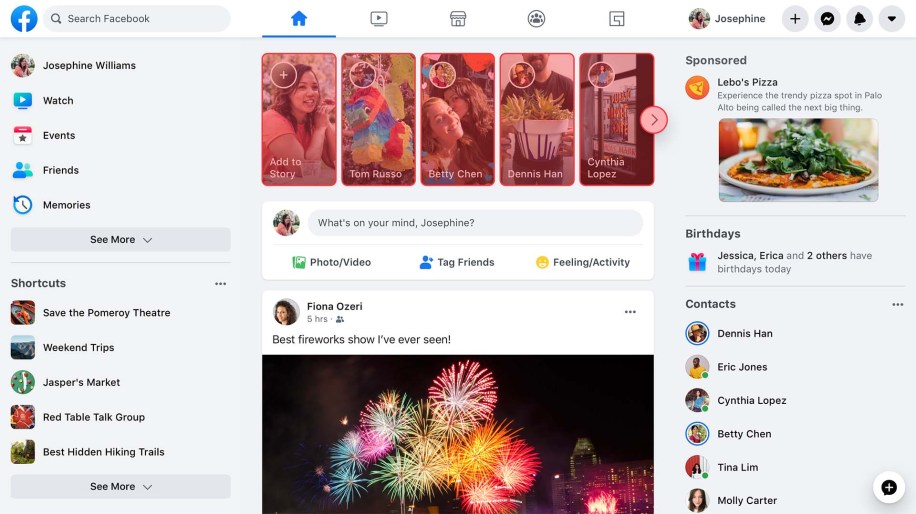The width and height of the screenshot is (916, 514).
Task: Click the Search Facebook field
Action: [x=140, y=18]
